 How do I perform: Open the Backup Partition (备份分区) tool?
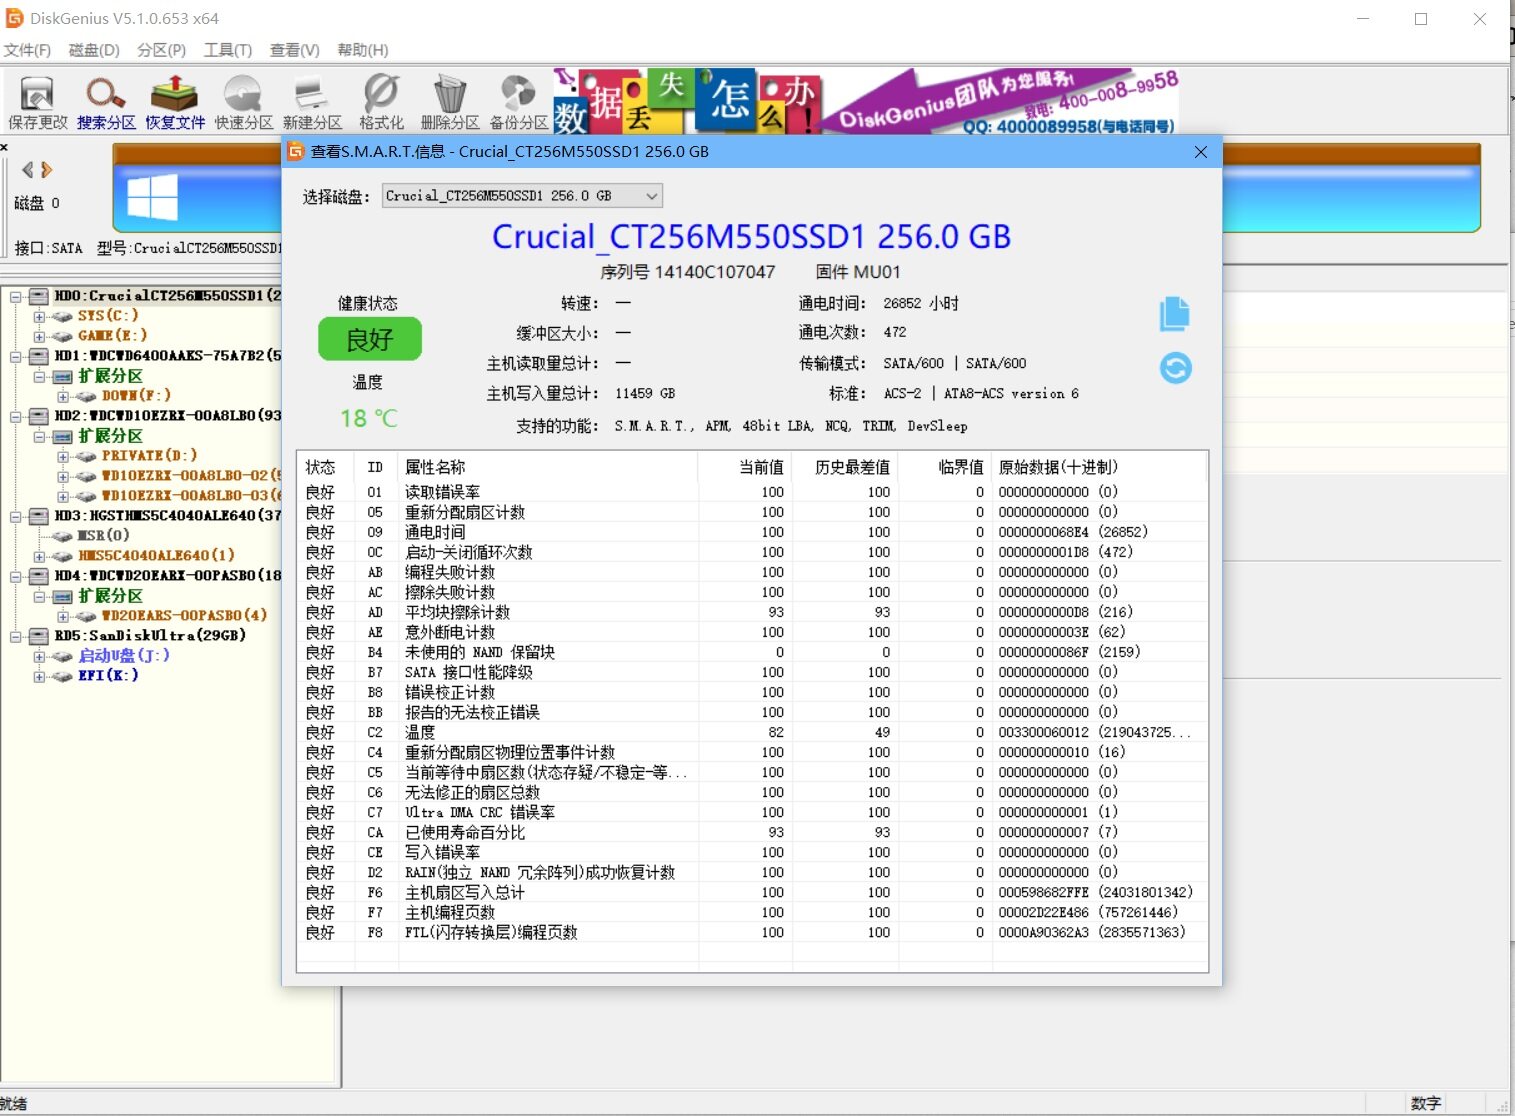518,101
